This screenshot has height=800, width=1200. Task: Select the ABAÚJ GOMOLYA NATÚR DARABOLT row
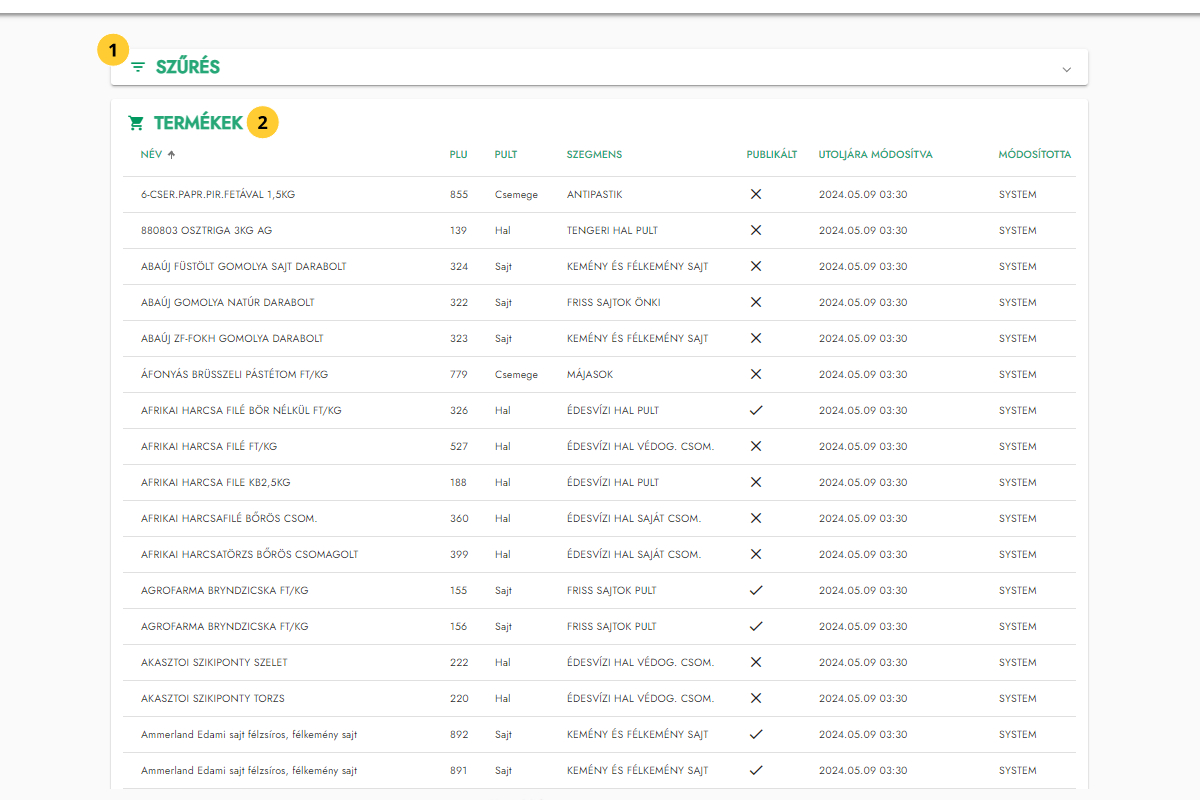[228, 302]
